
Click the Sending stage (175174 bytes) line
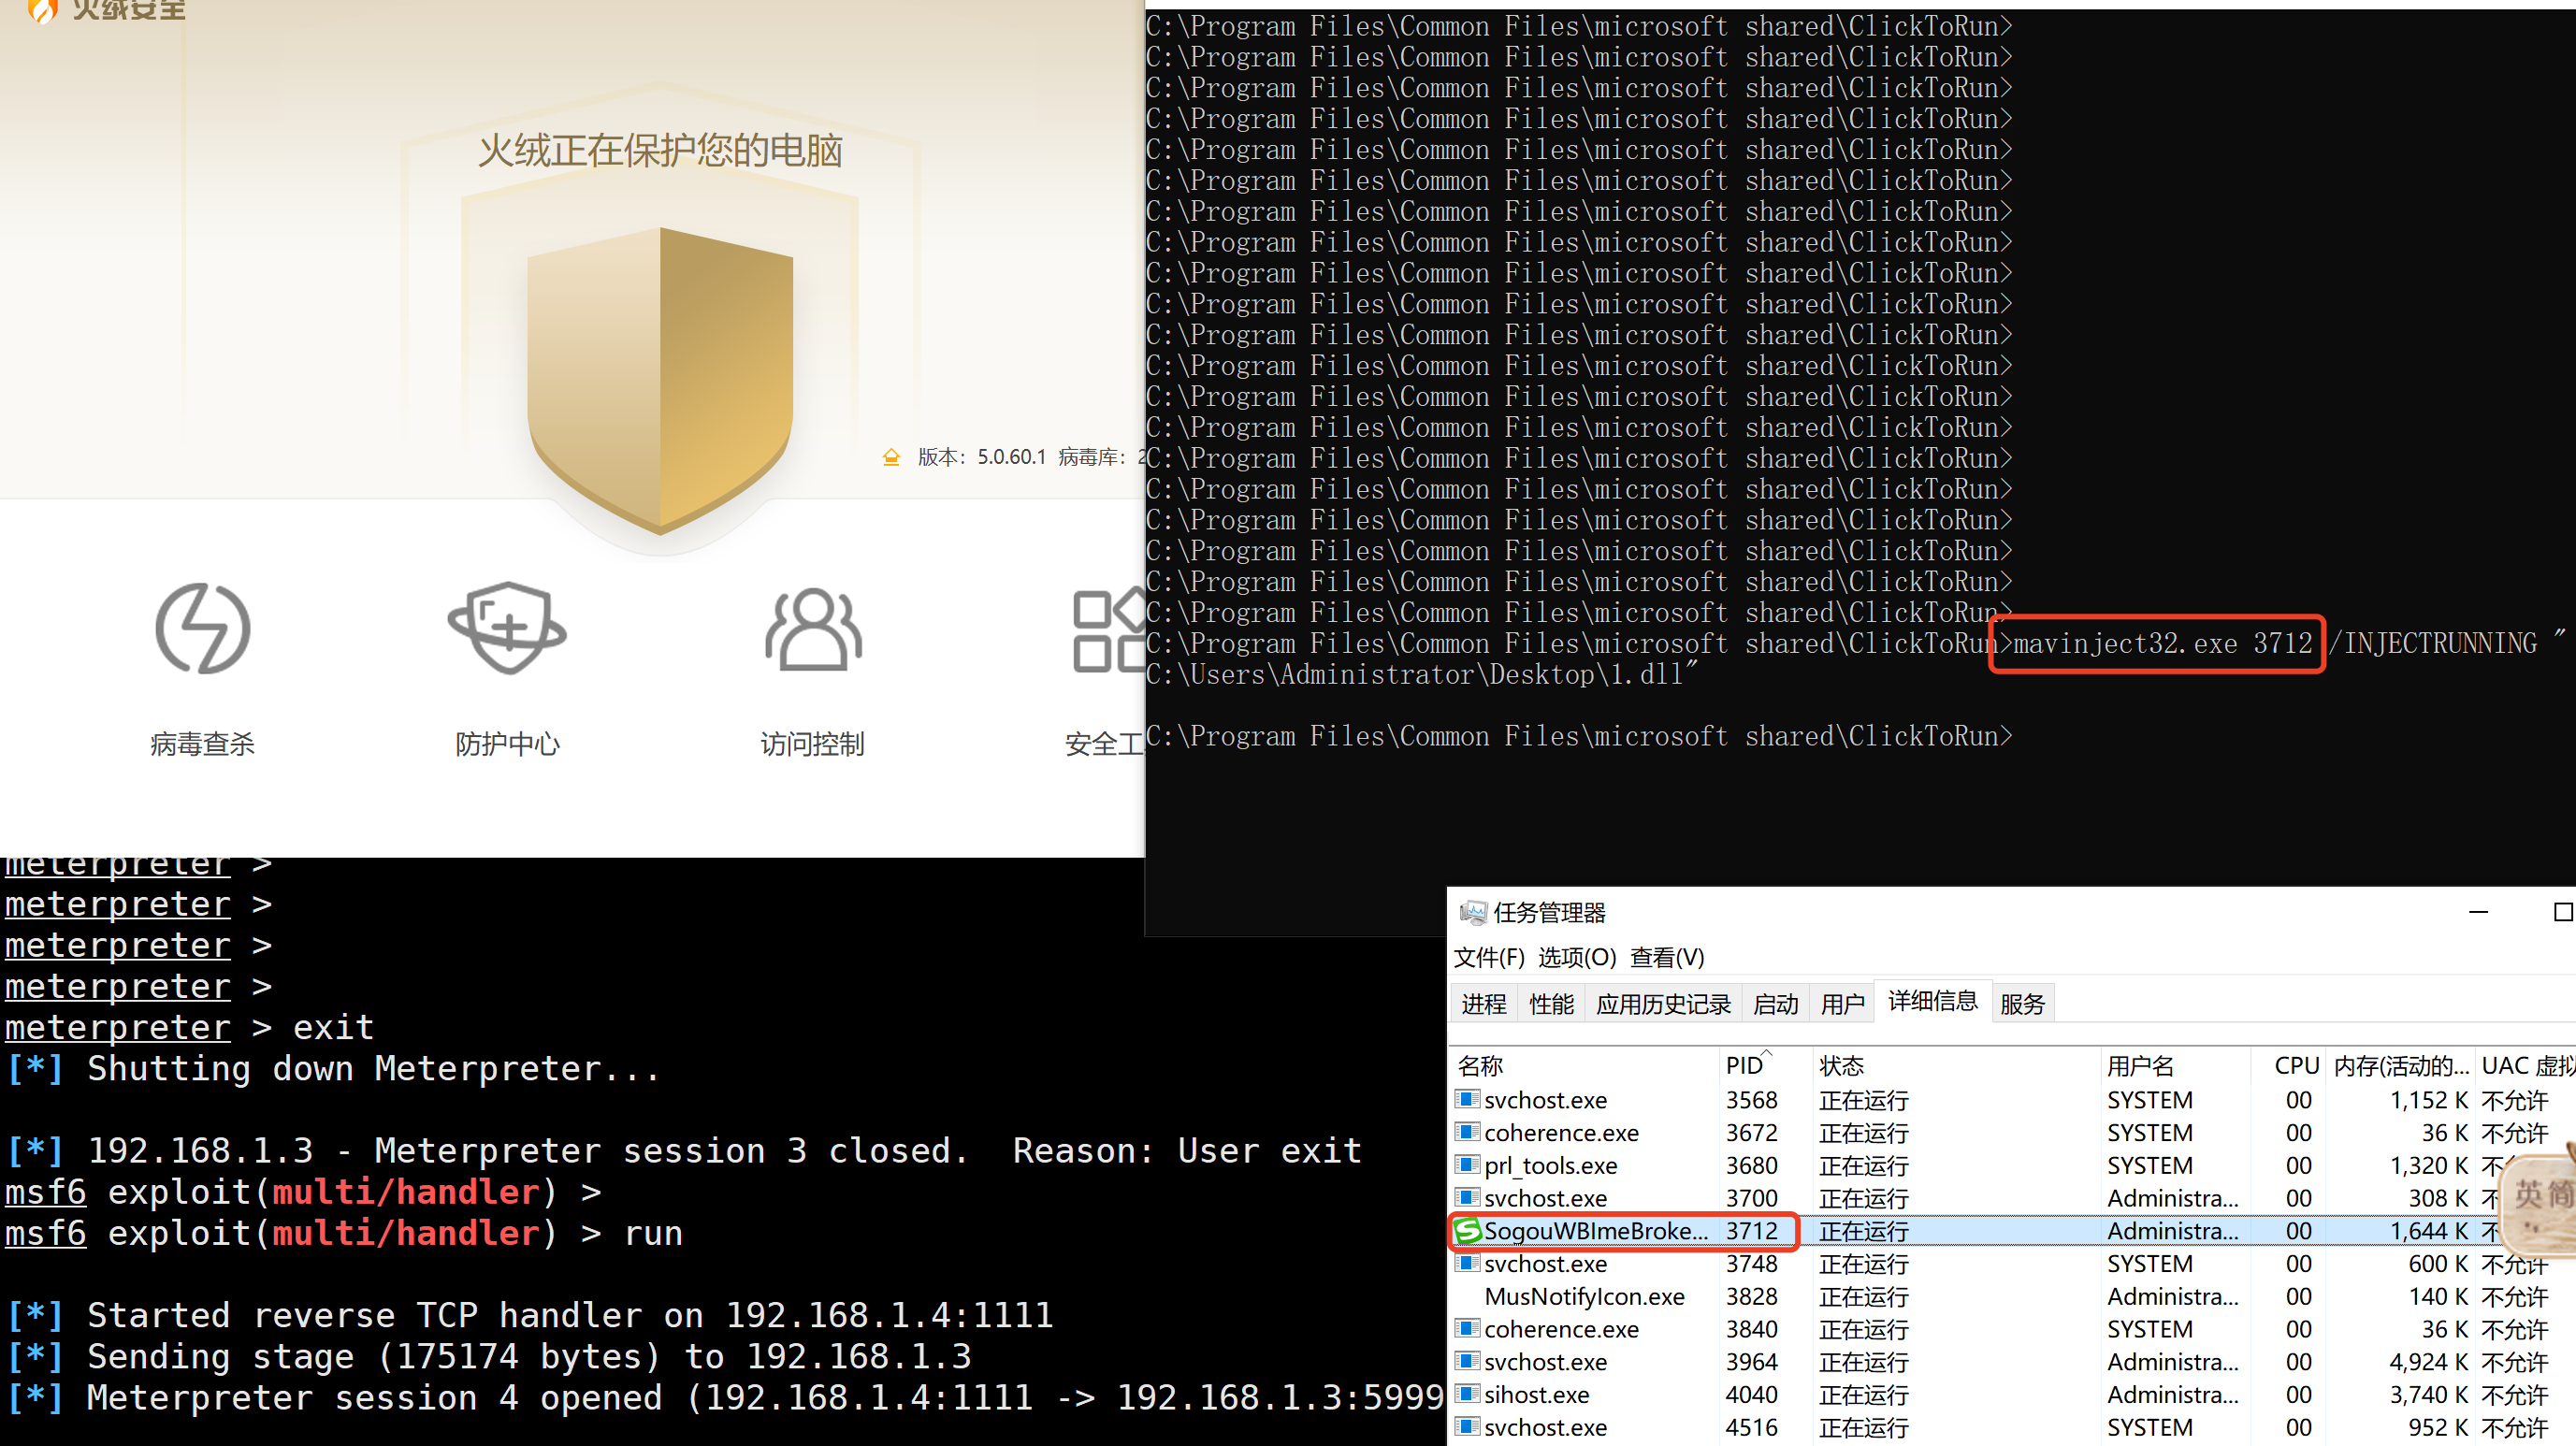click(489, 1356)
